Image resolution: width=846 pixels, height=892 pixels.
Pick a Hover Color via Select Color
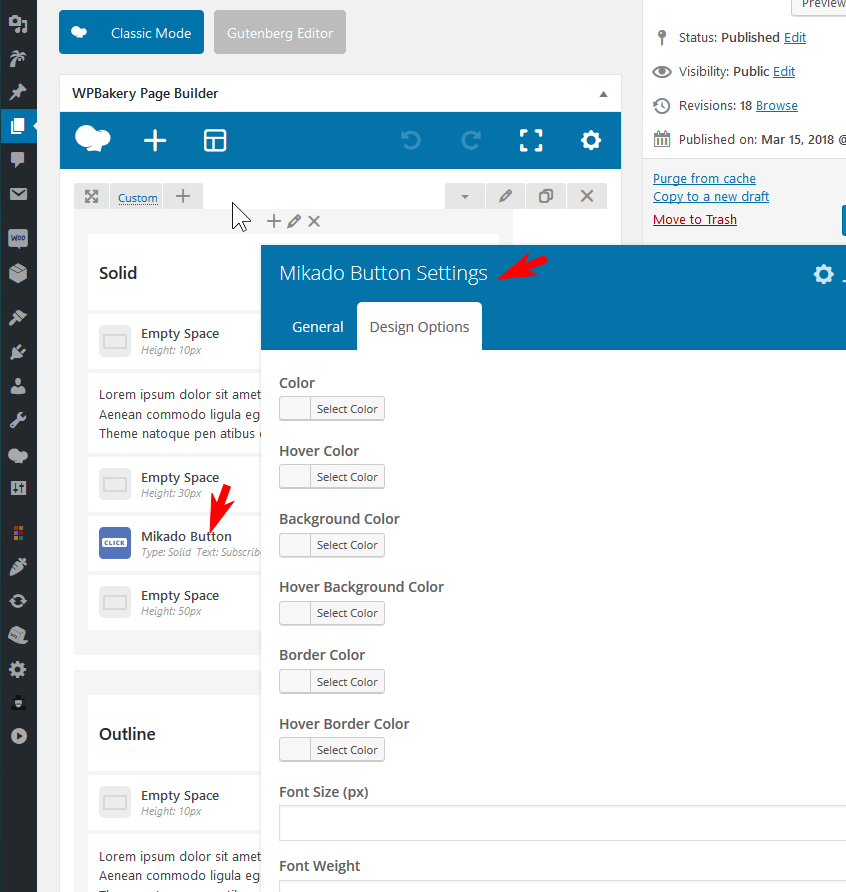click(332, 477)
